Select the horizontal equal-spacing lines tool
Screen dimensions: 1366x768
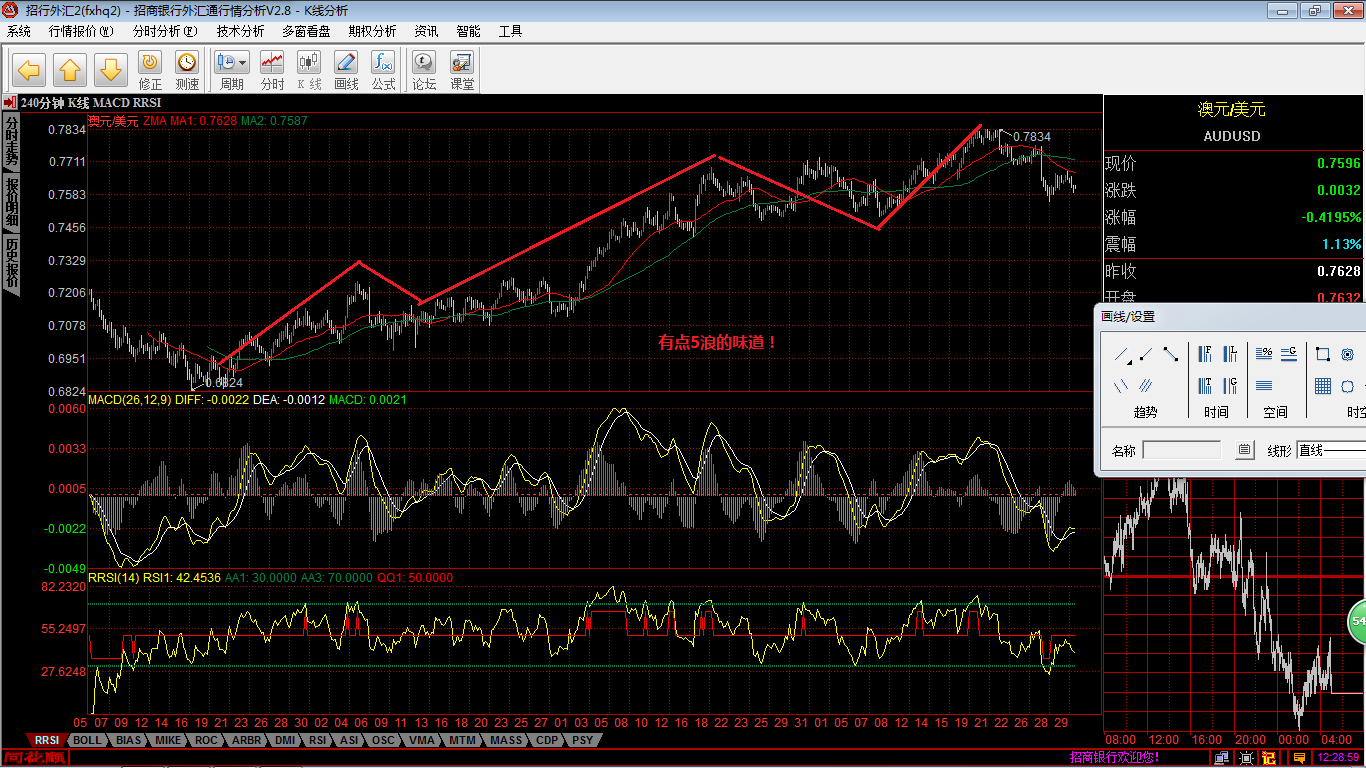(1264, 385)
